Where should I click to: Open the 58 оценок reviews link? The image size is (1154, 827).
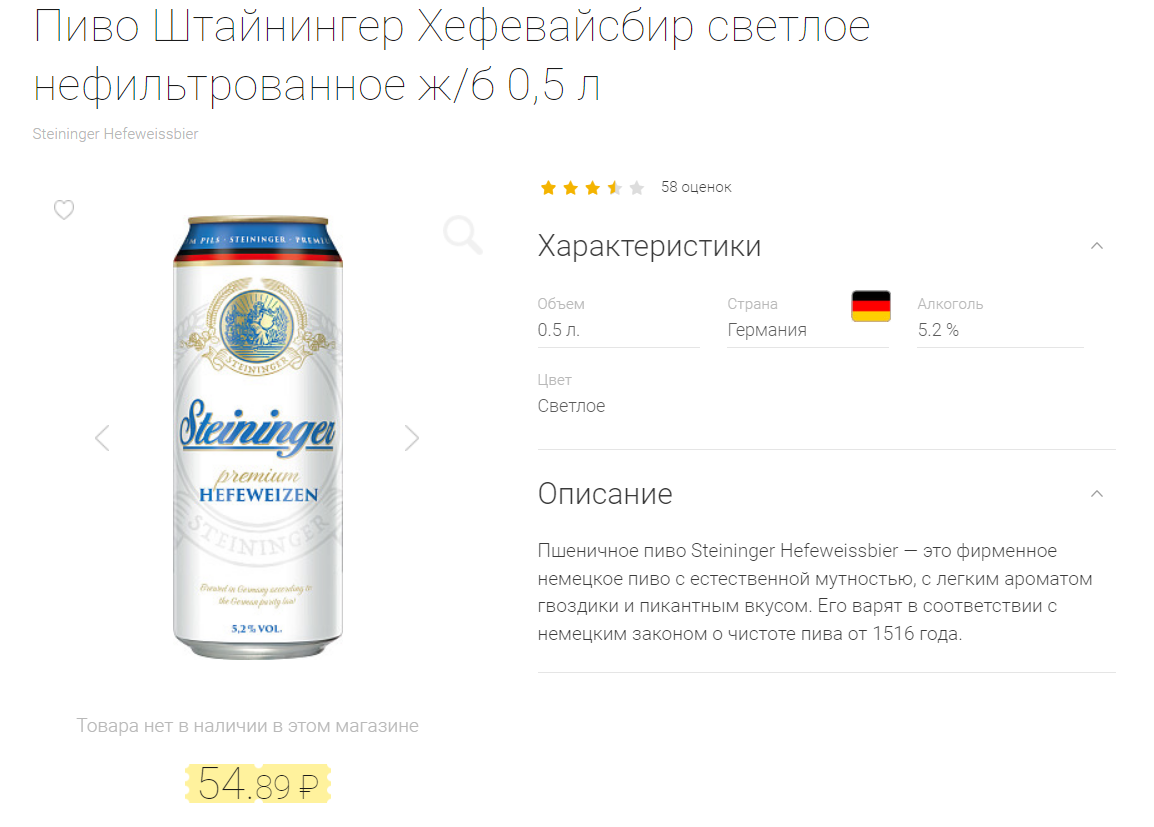tap(696, 187)
